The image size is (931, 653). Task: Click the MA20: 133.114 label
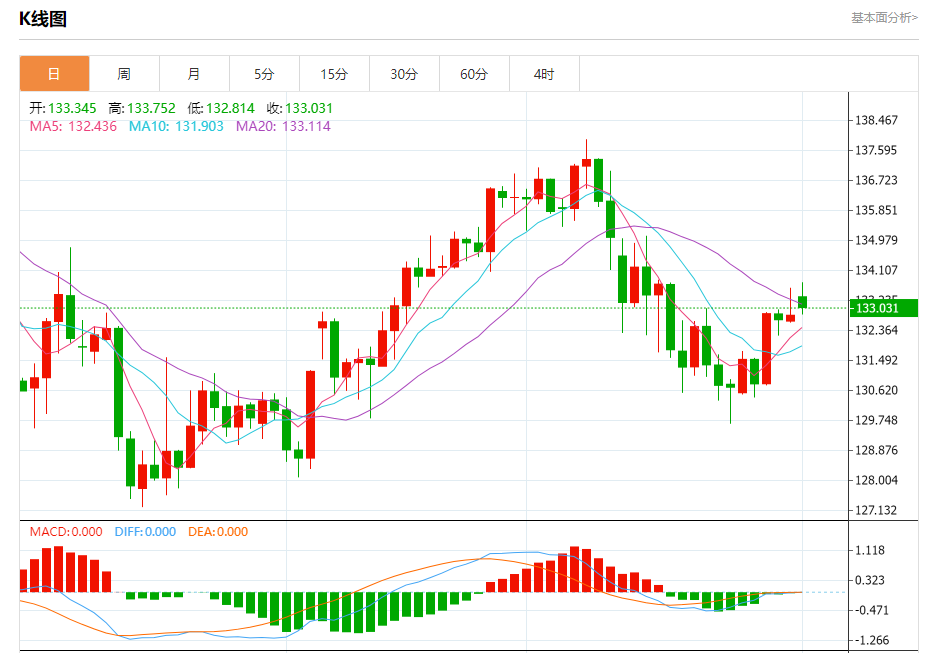pyautogui.click(x=283, y=126)
